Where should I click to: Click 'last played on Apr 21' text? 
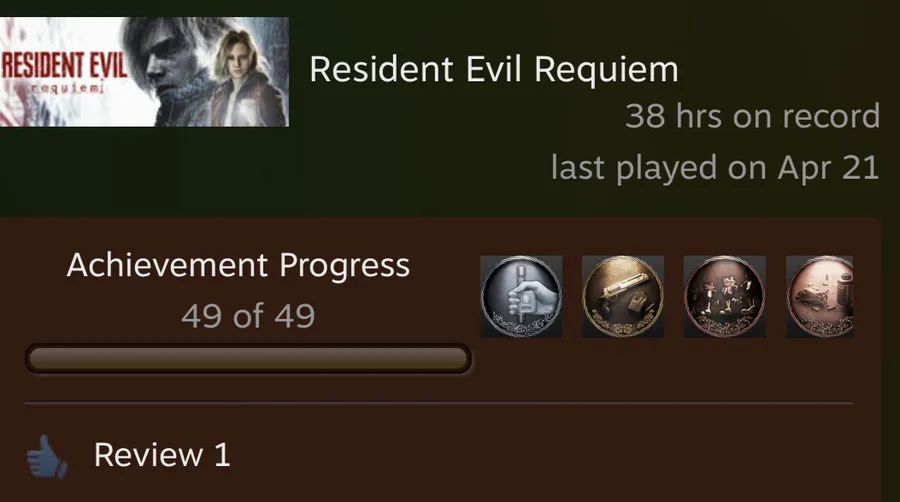point(715,168)
